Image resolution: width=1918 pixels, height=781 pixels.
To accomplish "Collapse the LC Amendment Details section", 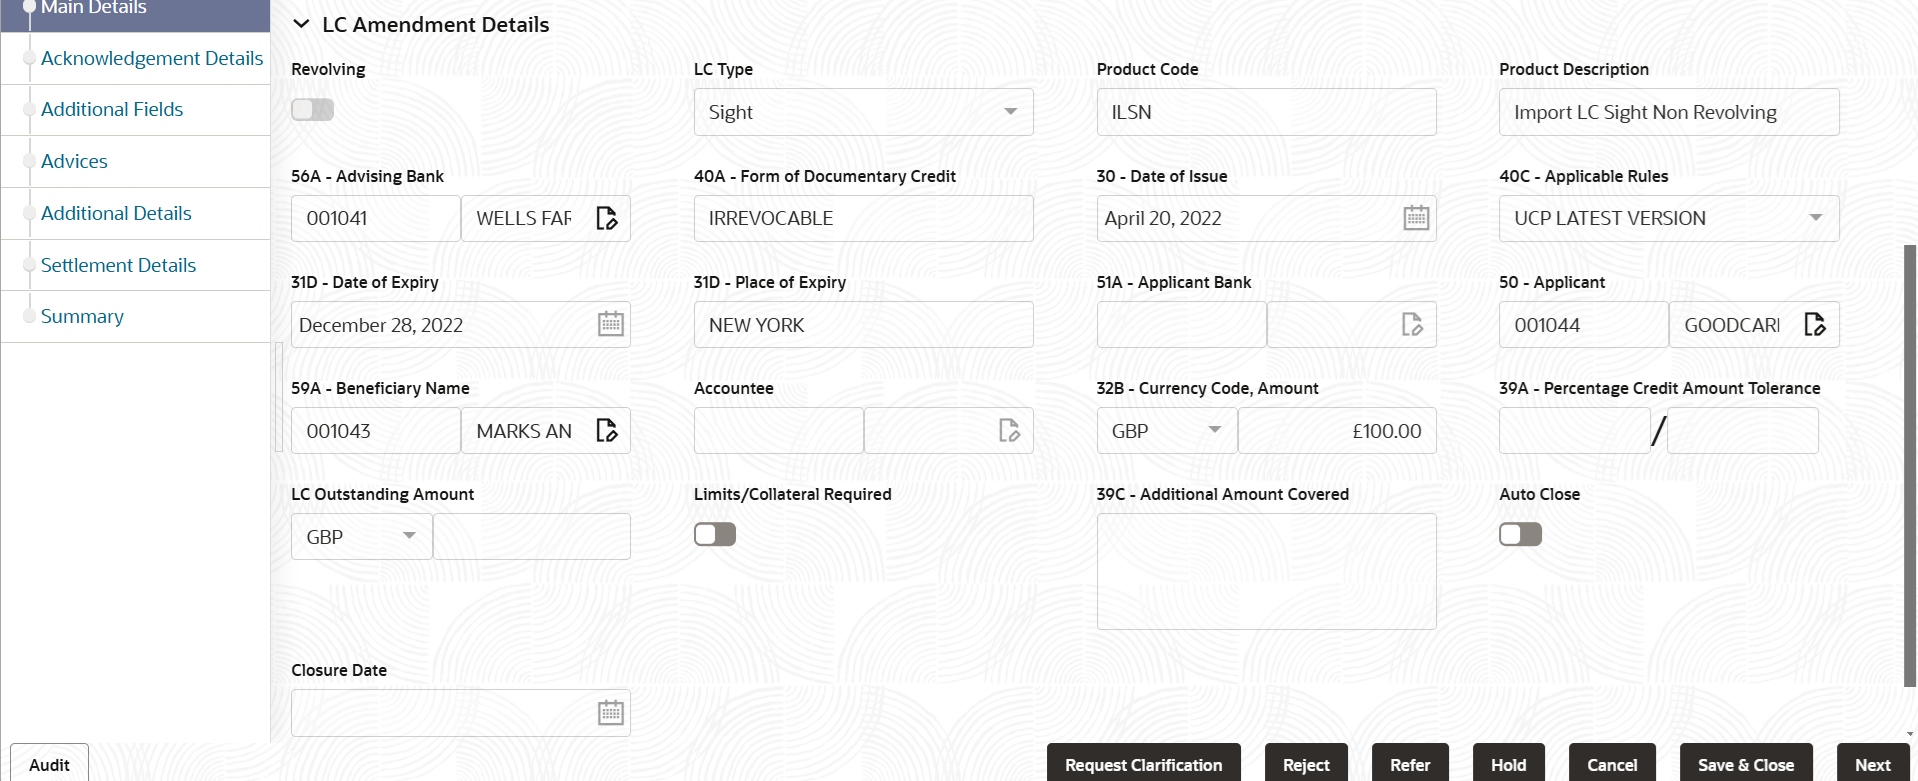I will 301,24.
